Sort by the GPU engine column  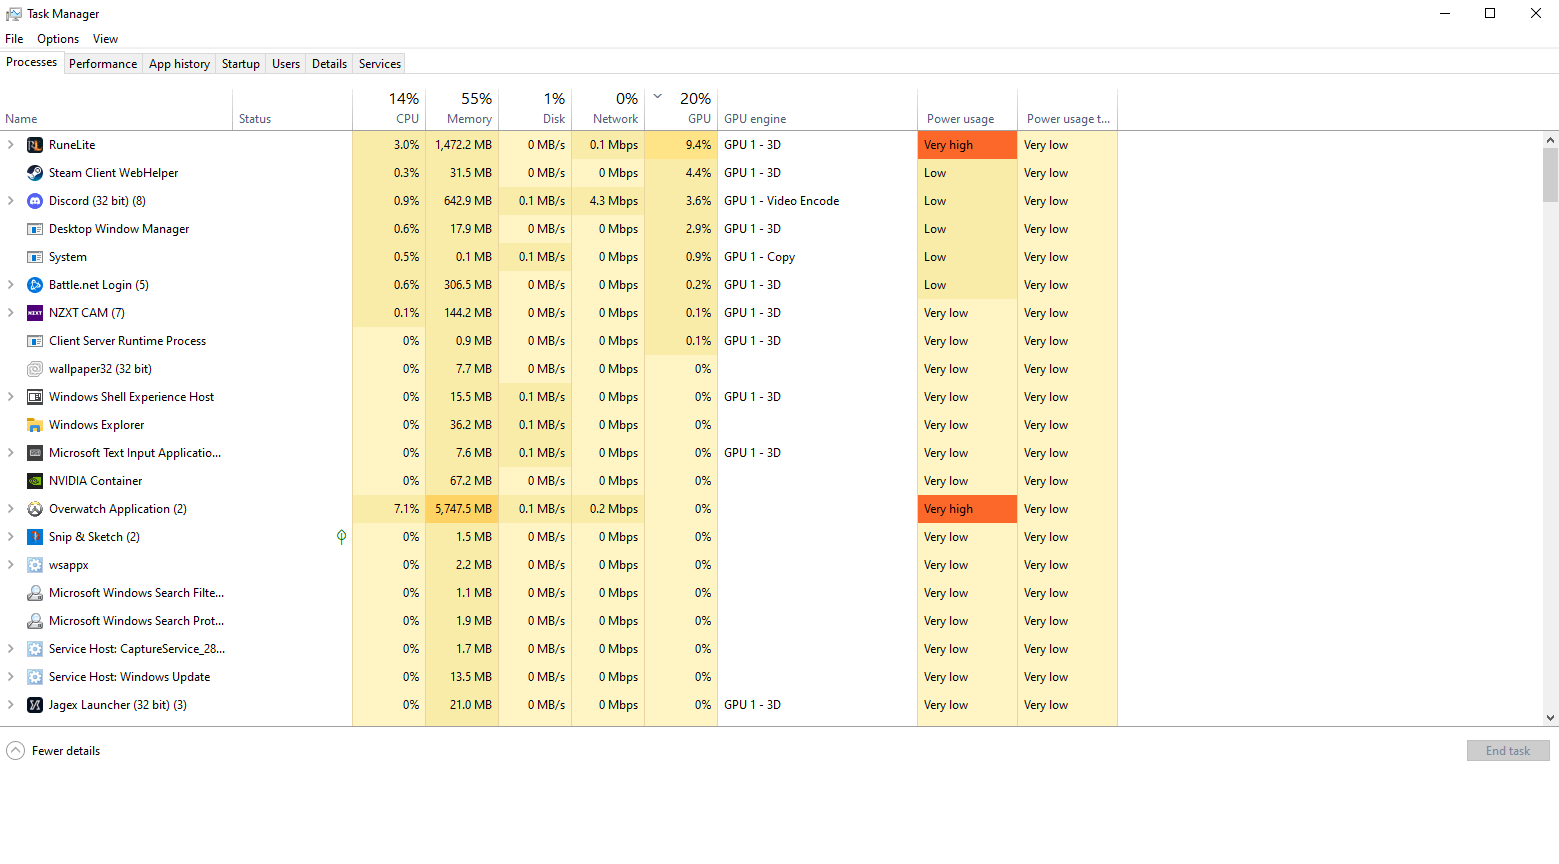pyautogui.click(x=817, y=109)
